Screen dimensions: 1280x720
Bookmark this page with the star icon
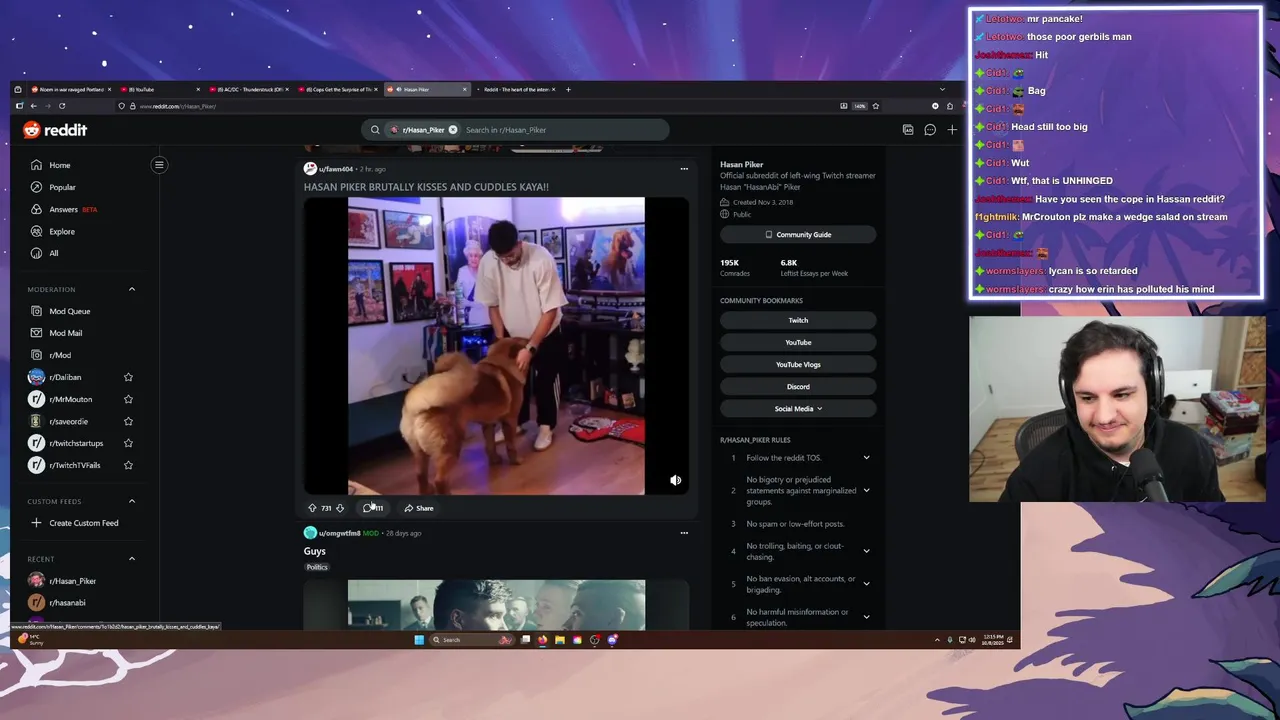click(875, 106)
